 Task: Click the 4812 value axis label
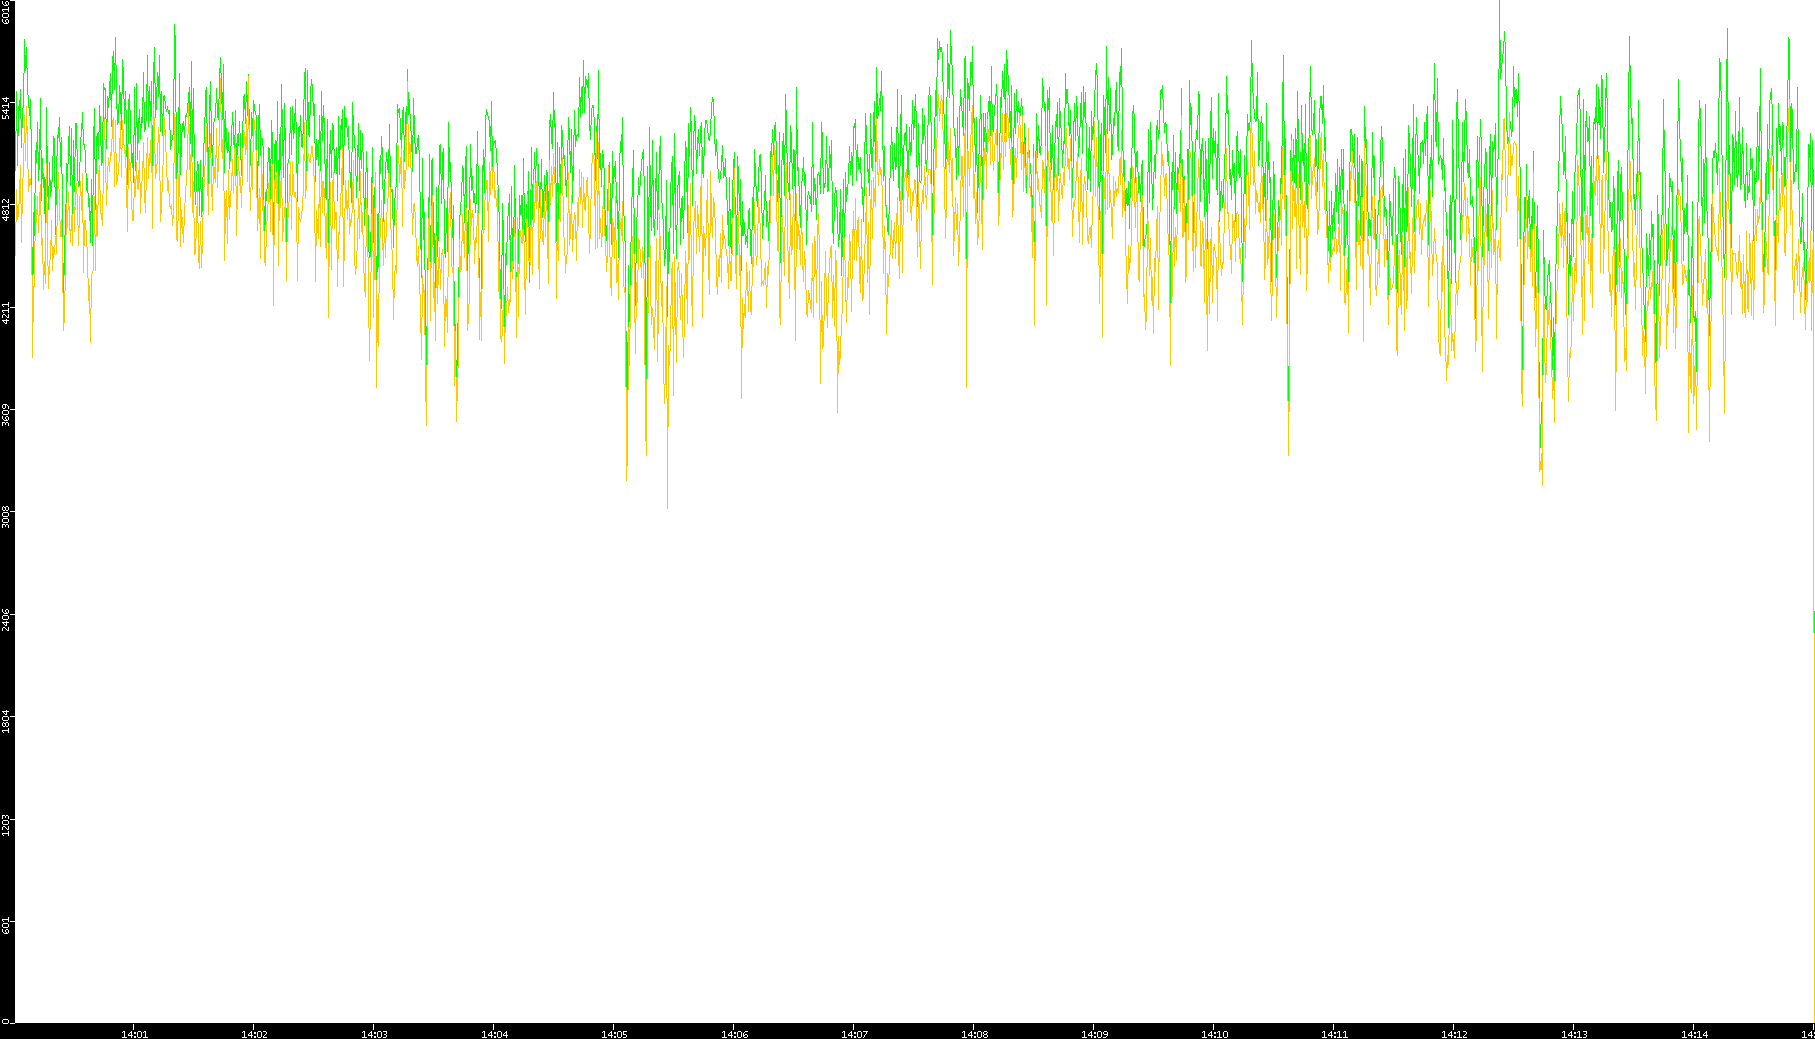6,210
